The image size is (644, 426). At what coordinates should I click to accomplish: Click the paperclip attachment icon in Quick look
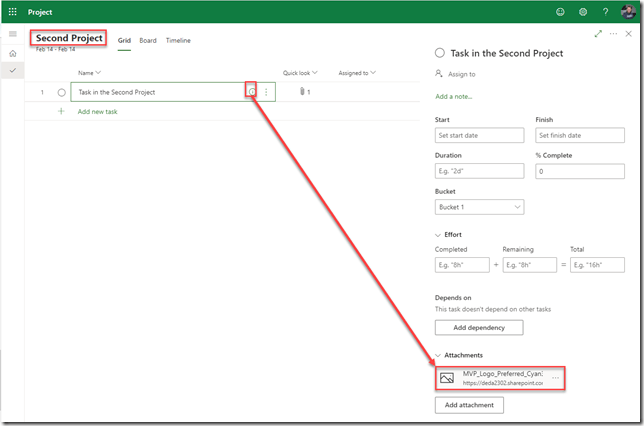point(300,92)
